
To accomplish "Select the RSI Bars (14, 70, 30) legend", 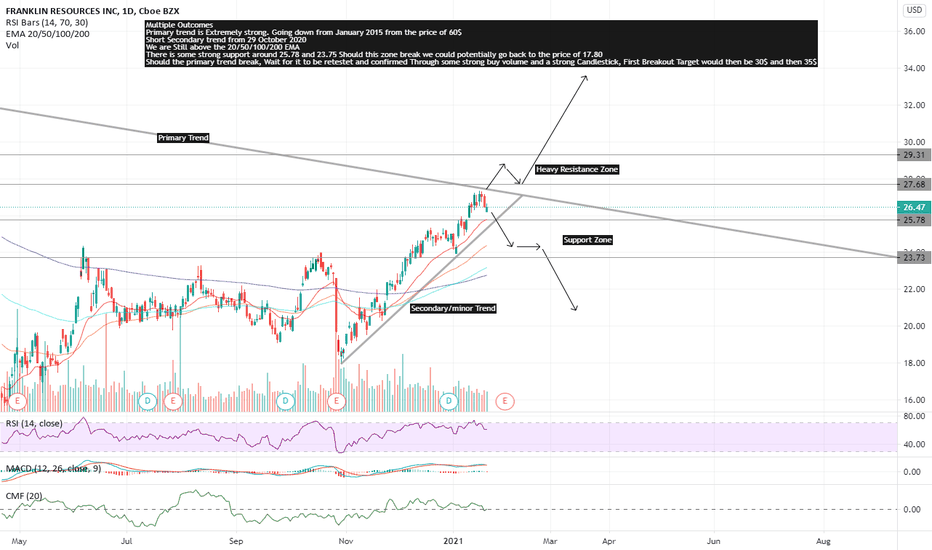I will (x=46, y=23).
